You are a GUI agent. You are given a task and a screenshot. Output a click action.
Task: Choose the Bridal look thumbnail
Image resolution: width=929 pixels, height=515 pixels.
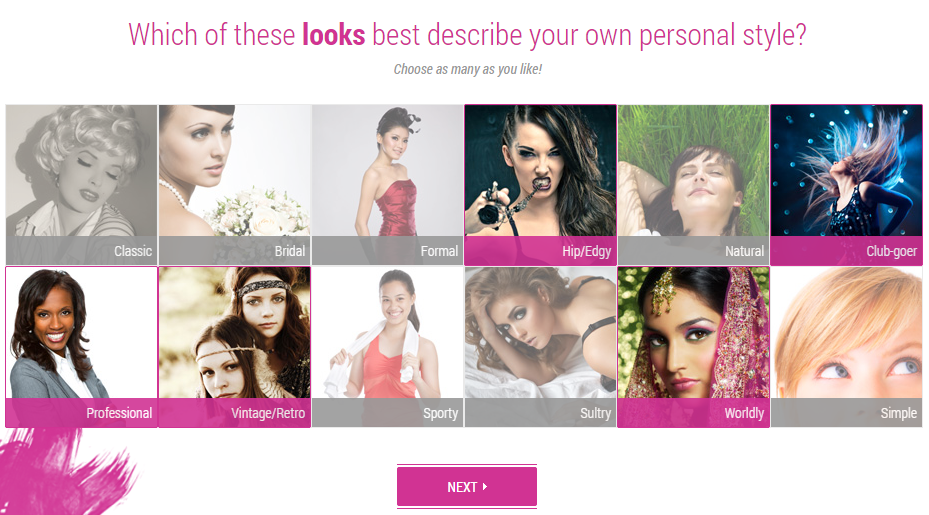235,184
